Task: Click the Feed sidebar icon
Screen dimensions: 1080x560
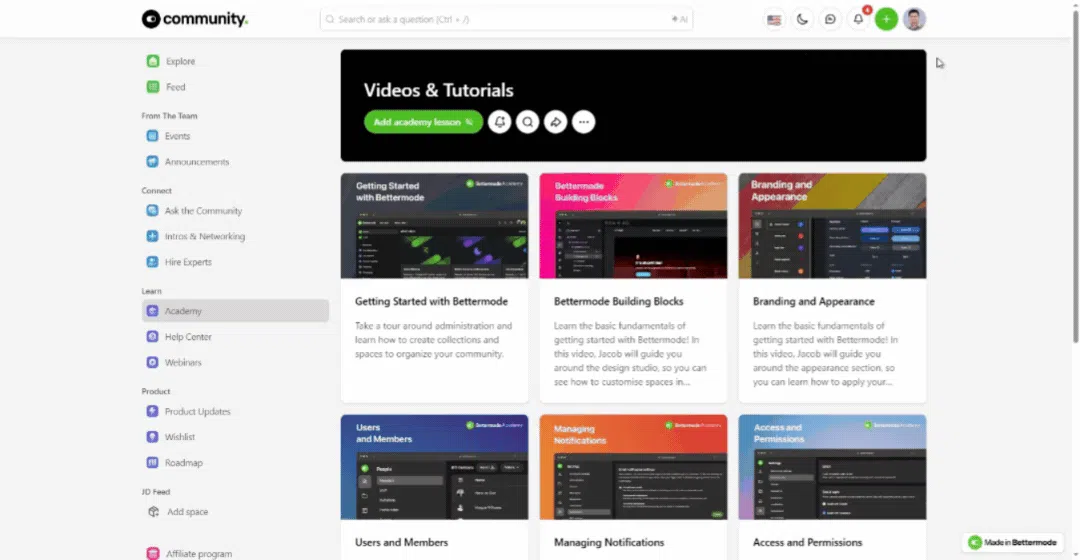Action: click(153, 87)
